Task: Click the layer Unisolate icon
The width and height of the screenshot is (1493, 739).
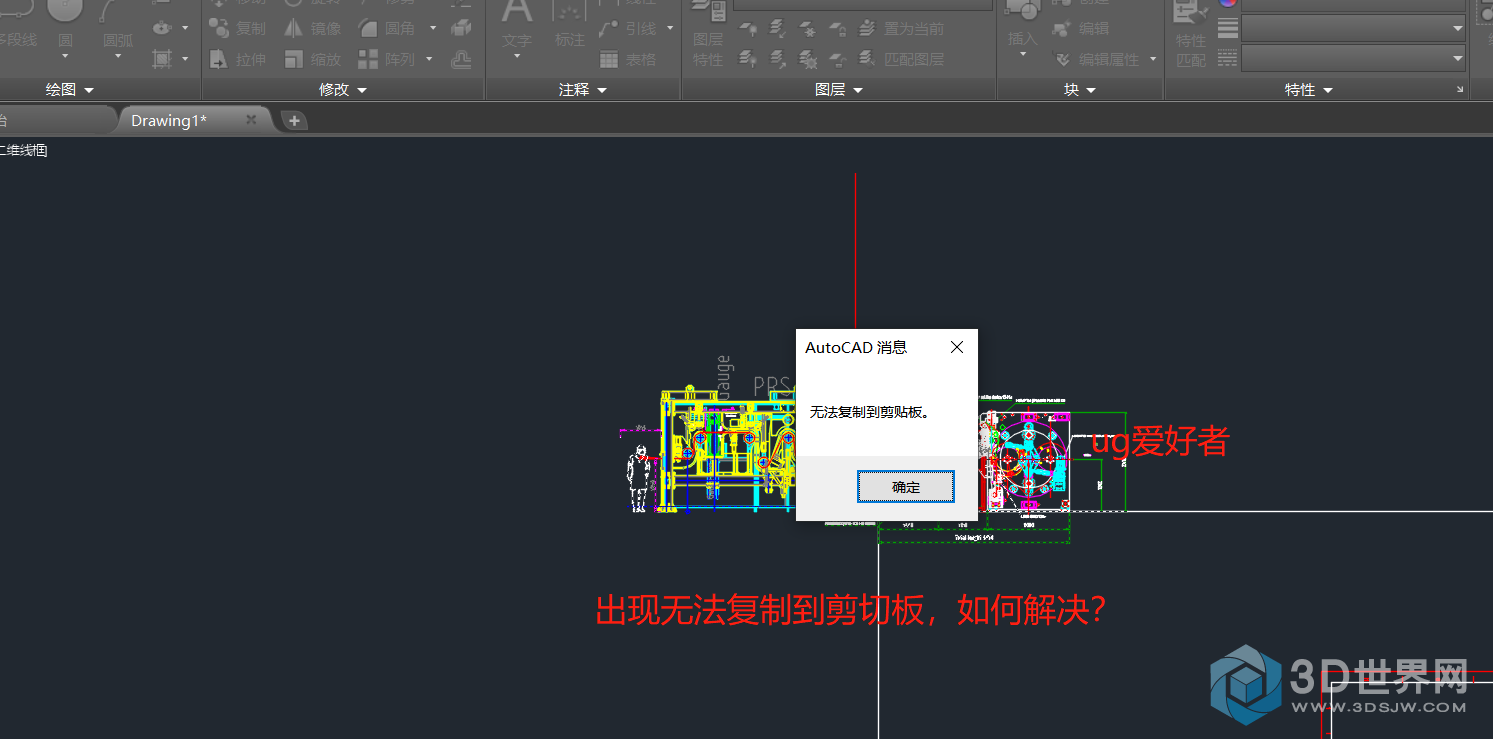Action: pyautogui.click(x=778, y=60)
